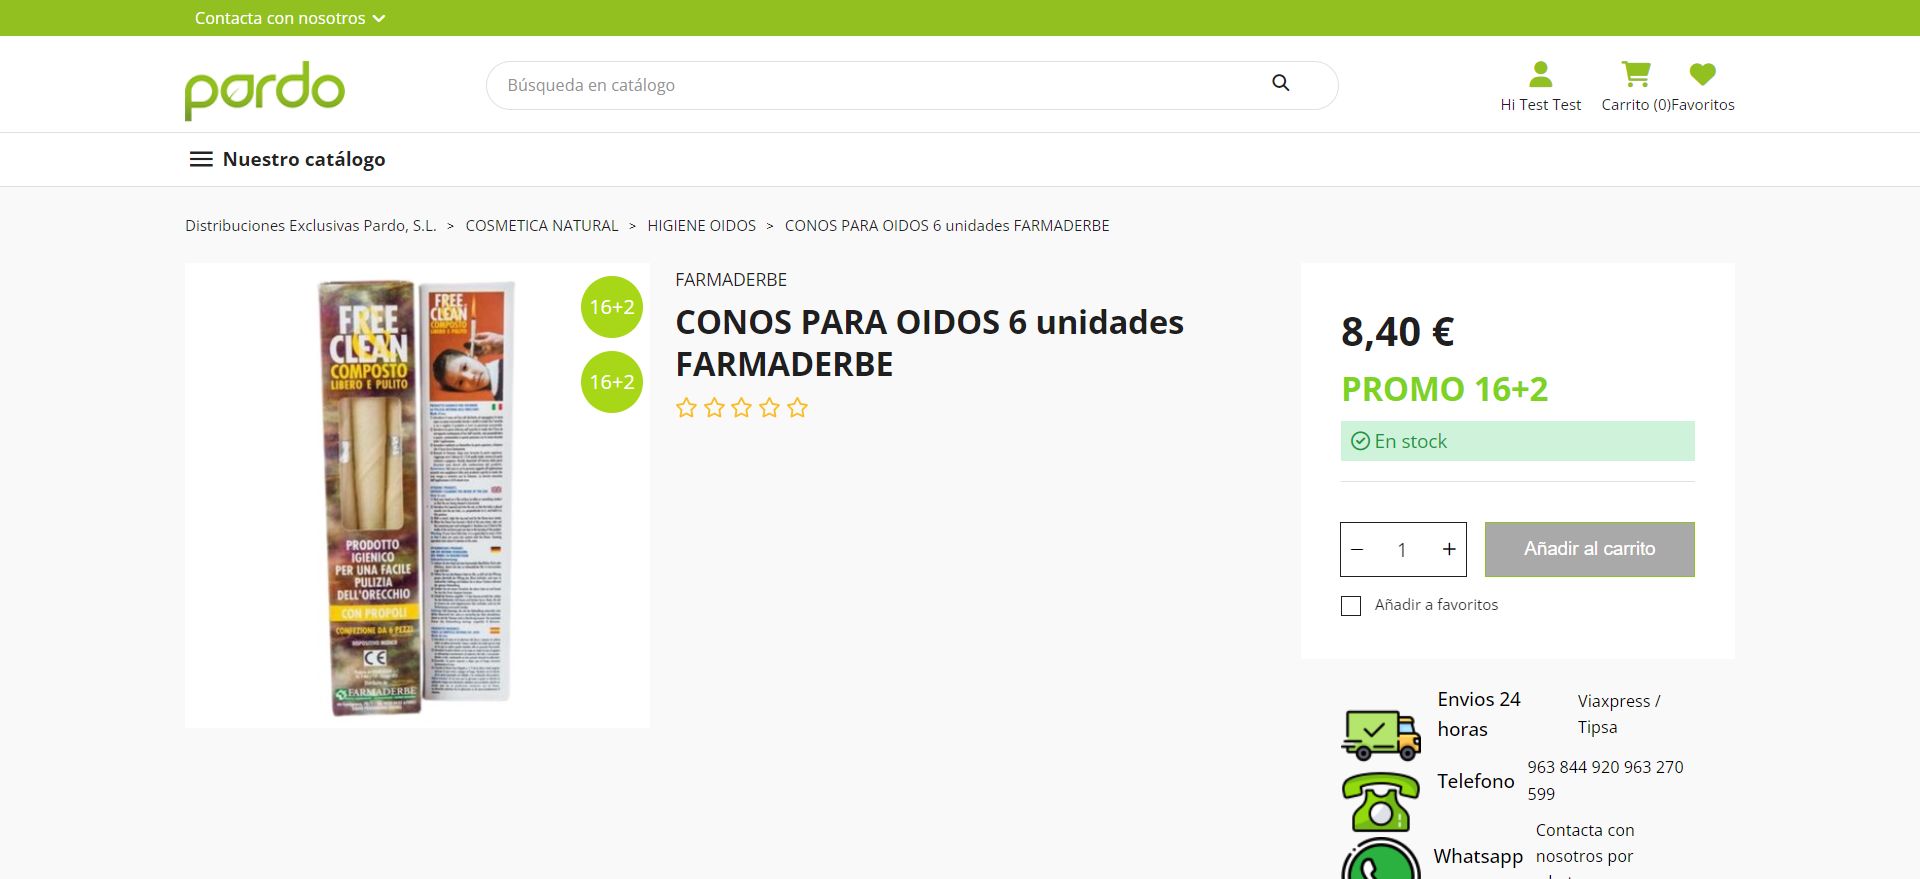1920x879 pixels.
Task: Click the FARMADERBE brand link
Action: 731,280
